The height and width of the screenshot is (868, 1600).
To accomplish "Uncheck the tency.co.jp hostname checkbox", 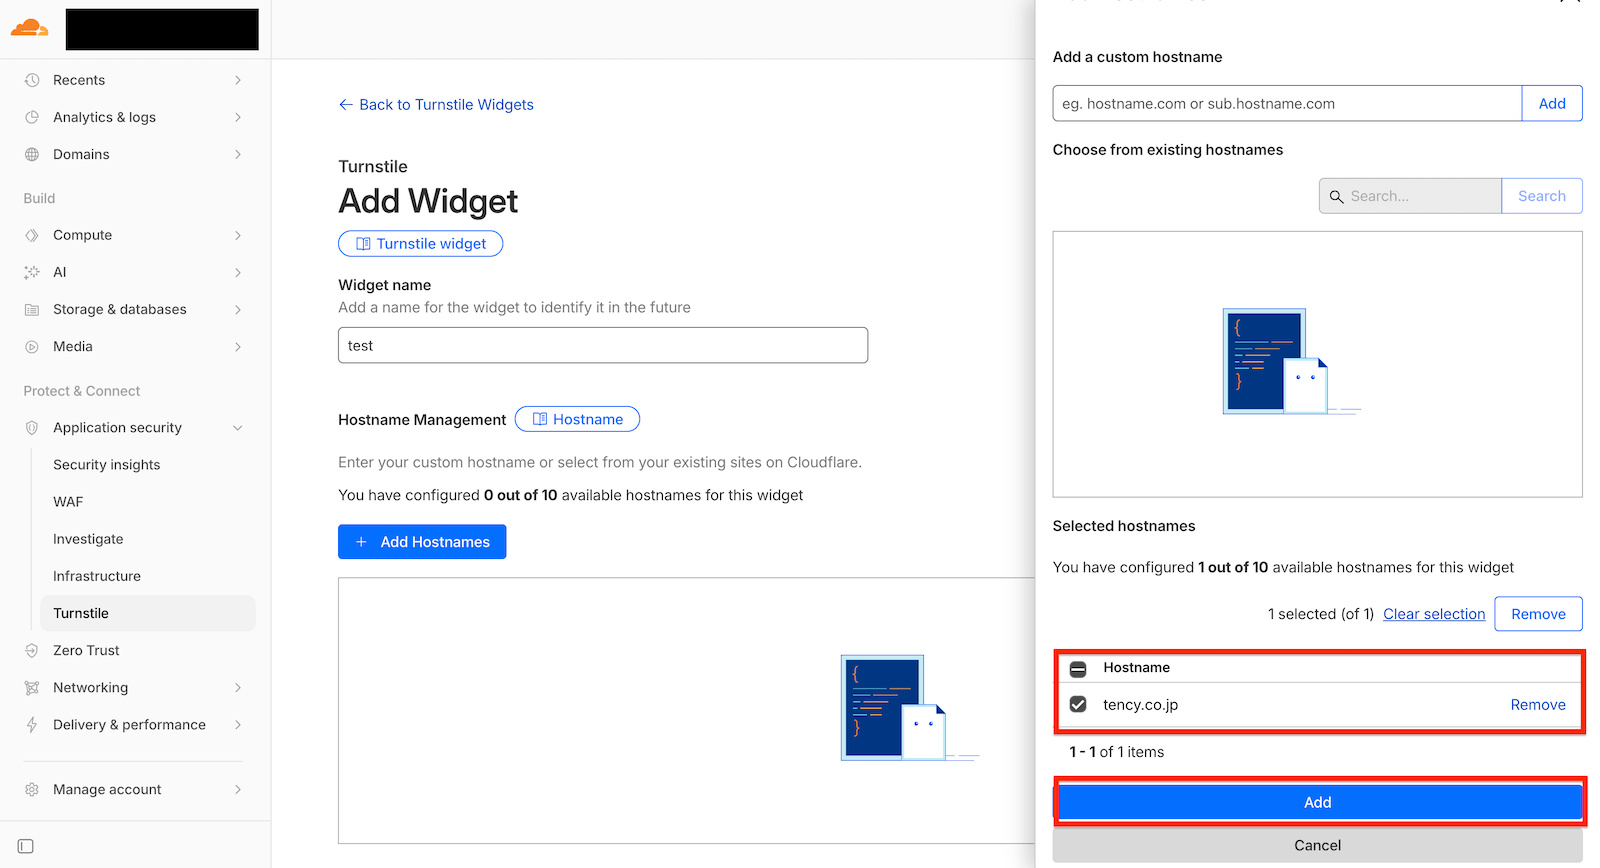I will coord(1078,704).
